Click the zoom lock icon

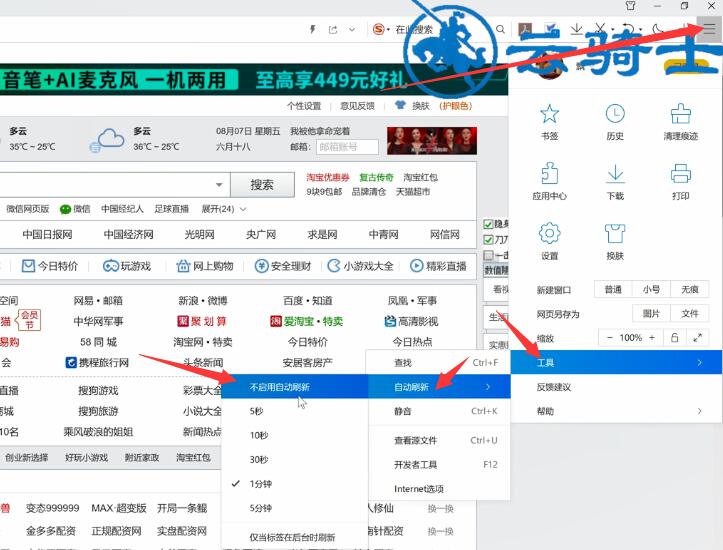[674, 337]
